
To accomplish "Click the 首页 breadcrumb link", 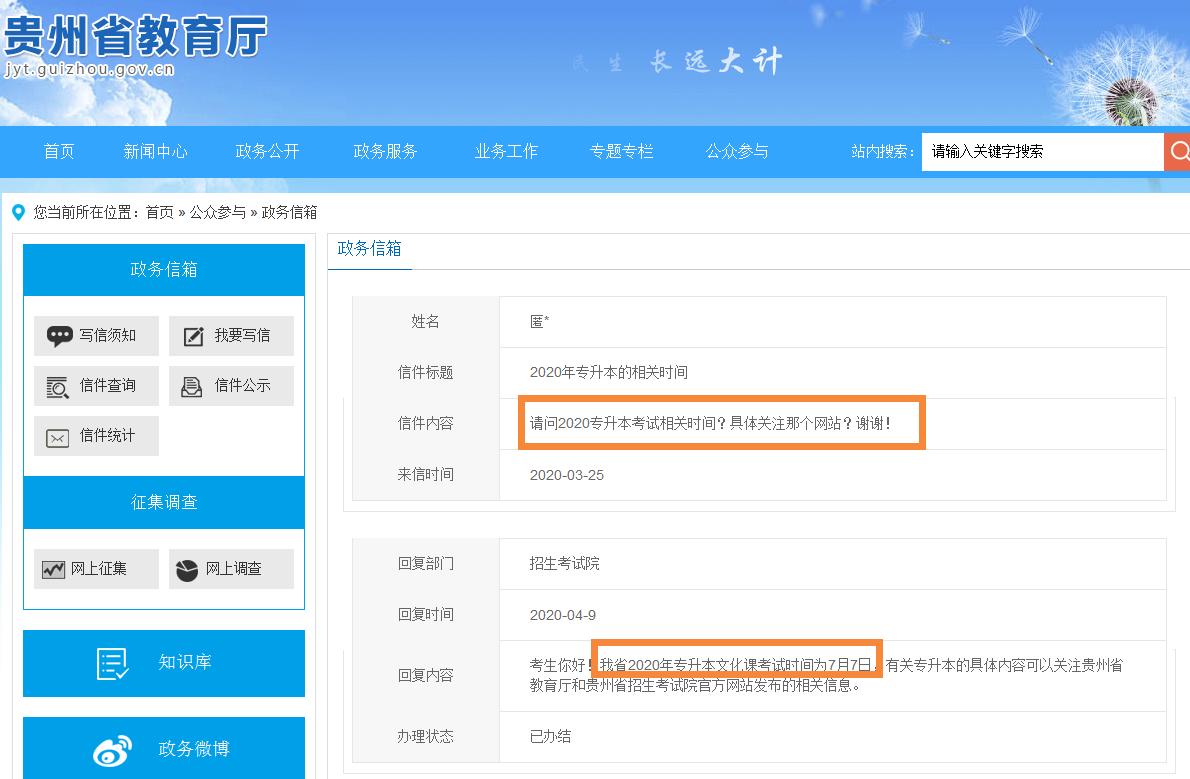I will pos(159,212).
